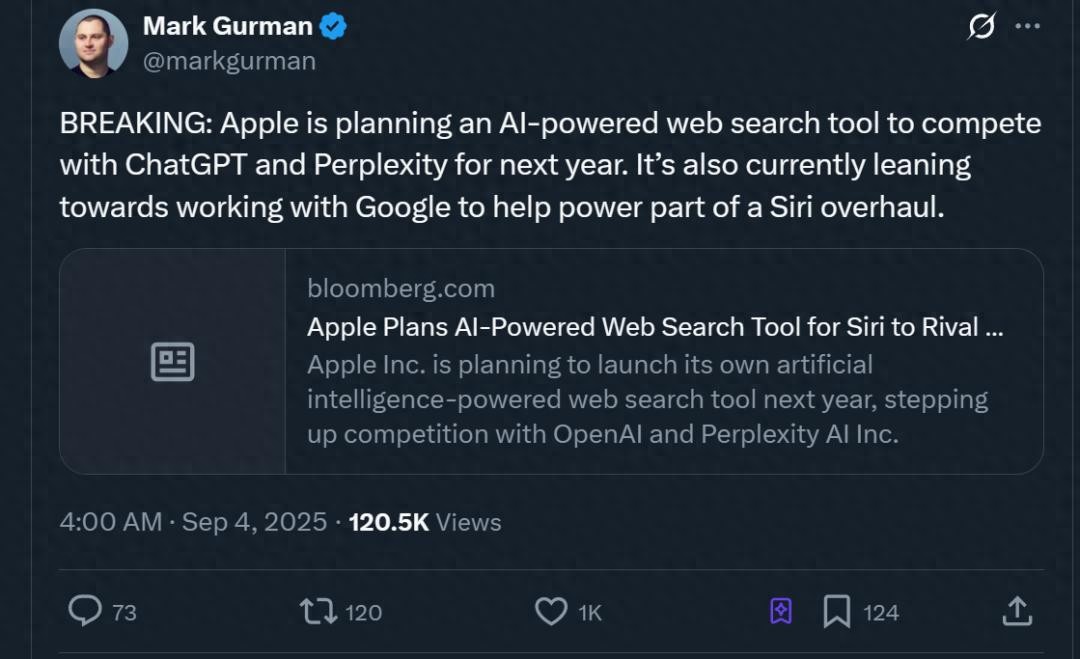Click the blue verified checkmark badge
The image size is (1080, 659).
pyautogui.click(x=333, y=27)
